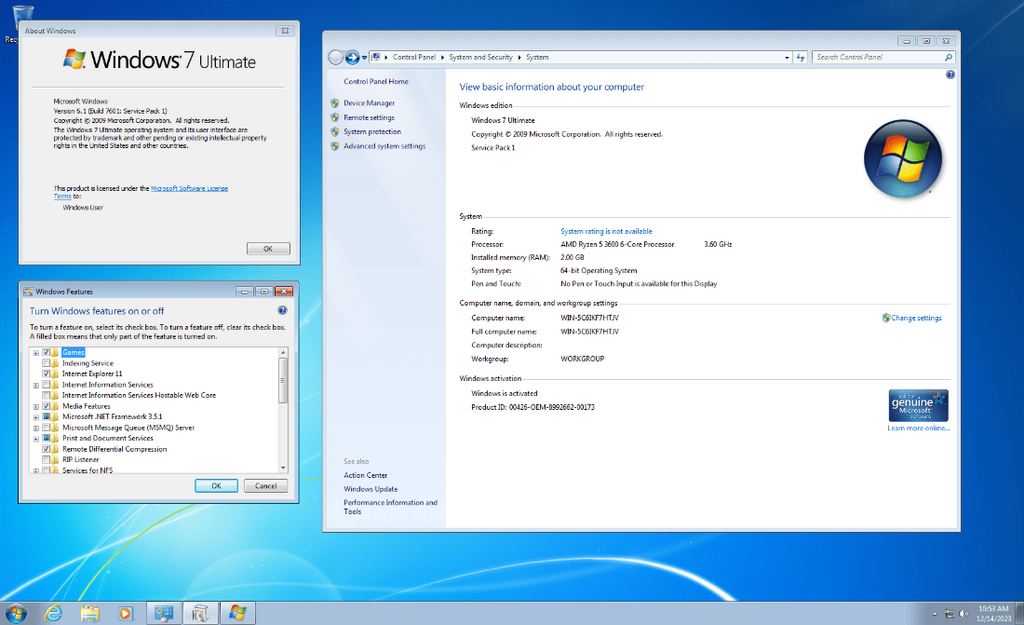
Task: Click the features list scroll-up arrow
Action: [283, 353]
